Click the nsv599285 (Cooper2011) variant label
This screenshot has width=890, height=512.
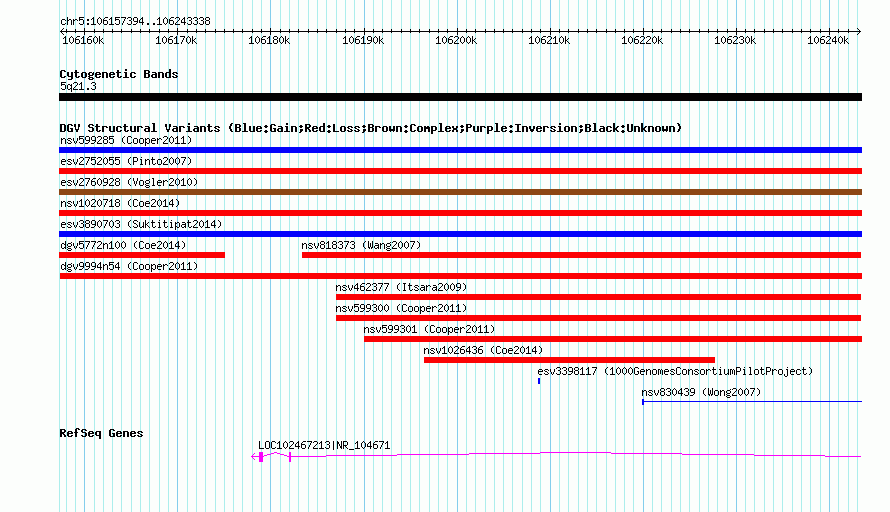pyautogui.click(x=126, y=140)
